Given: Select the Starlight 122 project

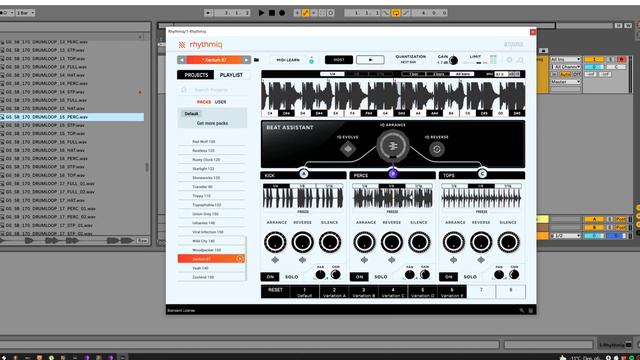Looking at the screenshot, I should pyautogui.click(x=211, y=169).
